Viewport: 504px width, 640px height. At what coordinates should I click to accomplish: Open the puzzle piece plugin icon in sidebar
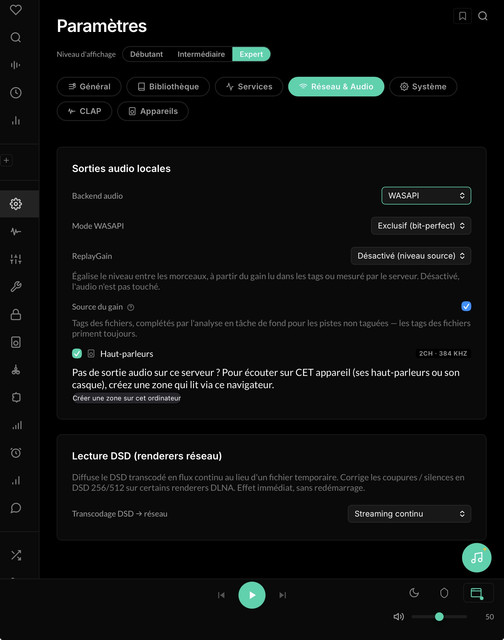click(16, 397)
